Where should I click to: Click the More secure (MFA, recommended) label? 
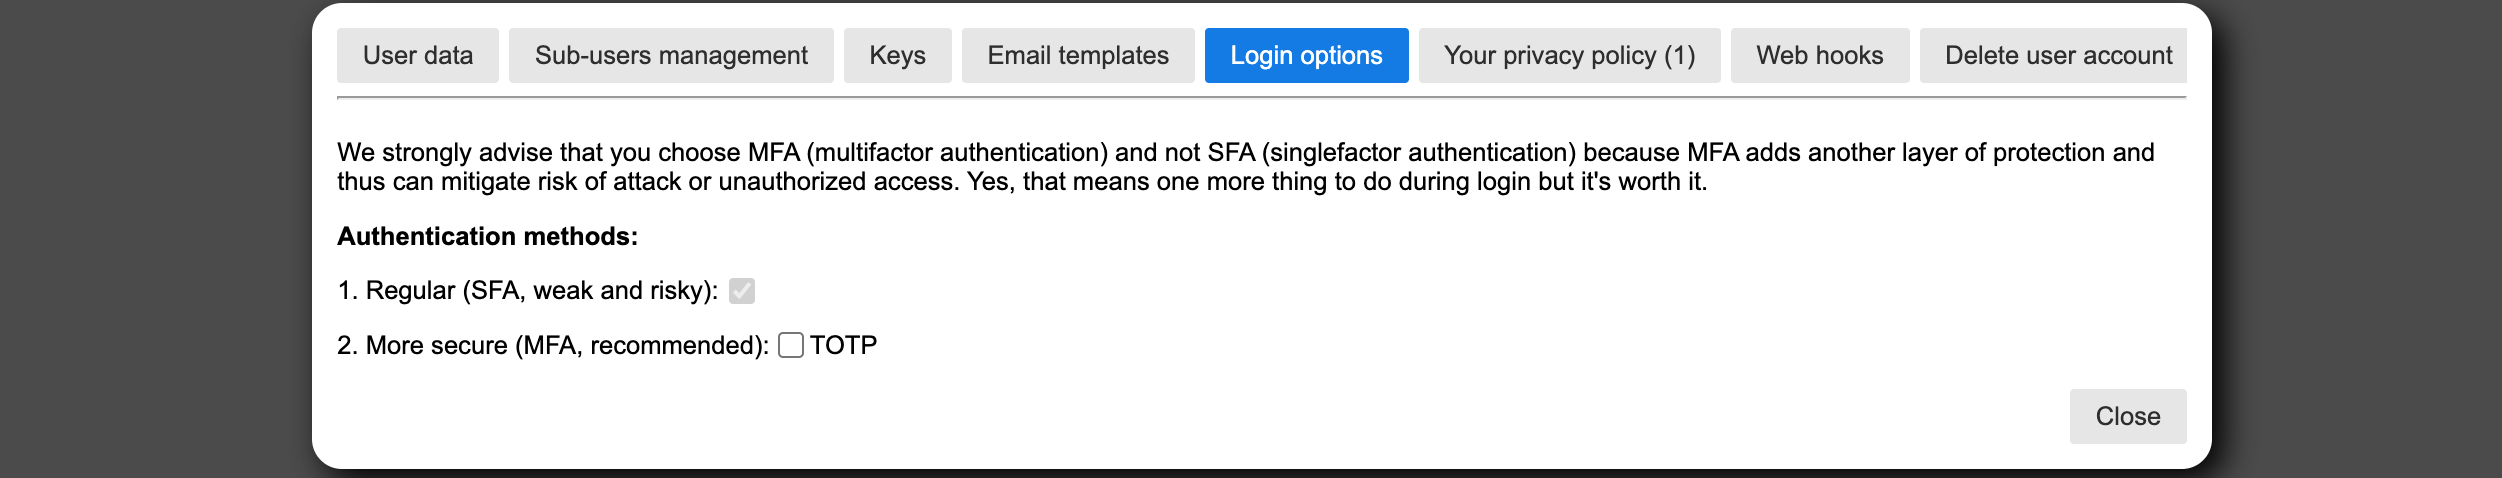tap(553, 345)
